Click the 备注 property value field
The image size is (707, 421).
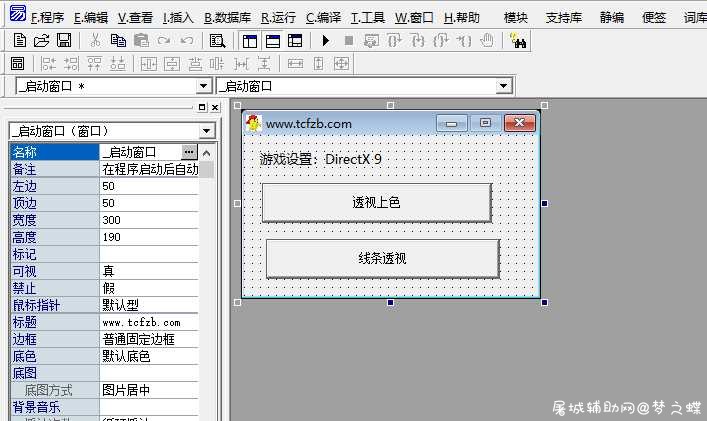point(149,169)
